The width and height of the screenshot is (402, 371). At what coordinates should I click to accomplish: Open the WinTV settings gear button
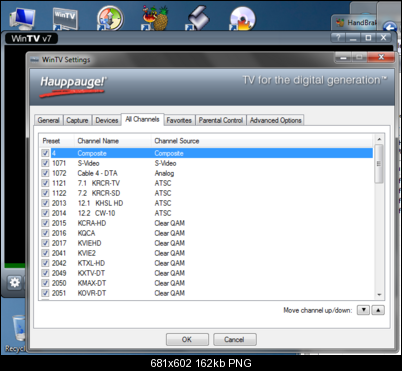point(15,283)
